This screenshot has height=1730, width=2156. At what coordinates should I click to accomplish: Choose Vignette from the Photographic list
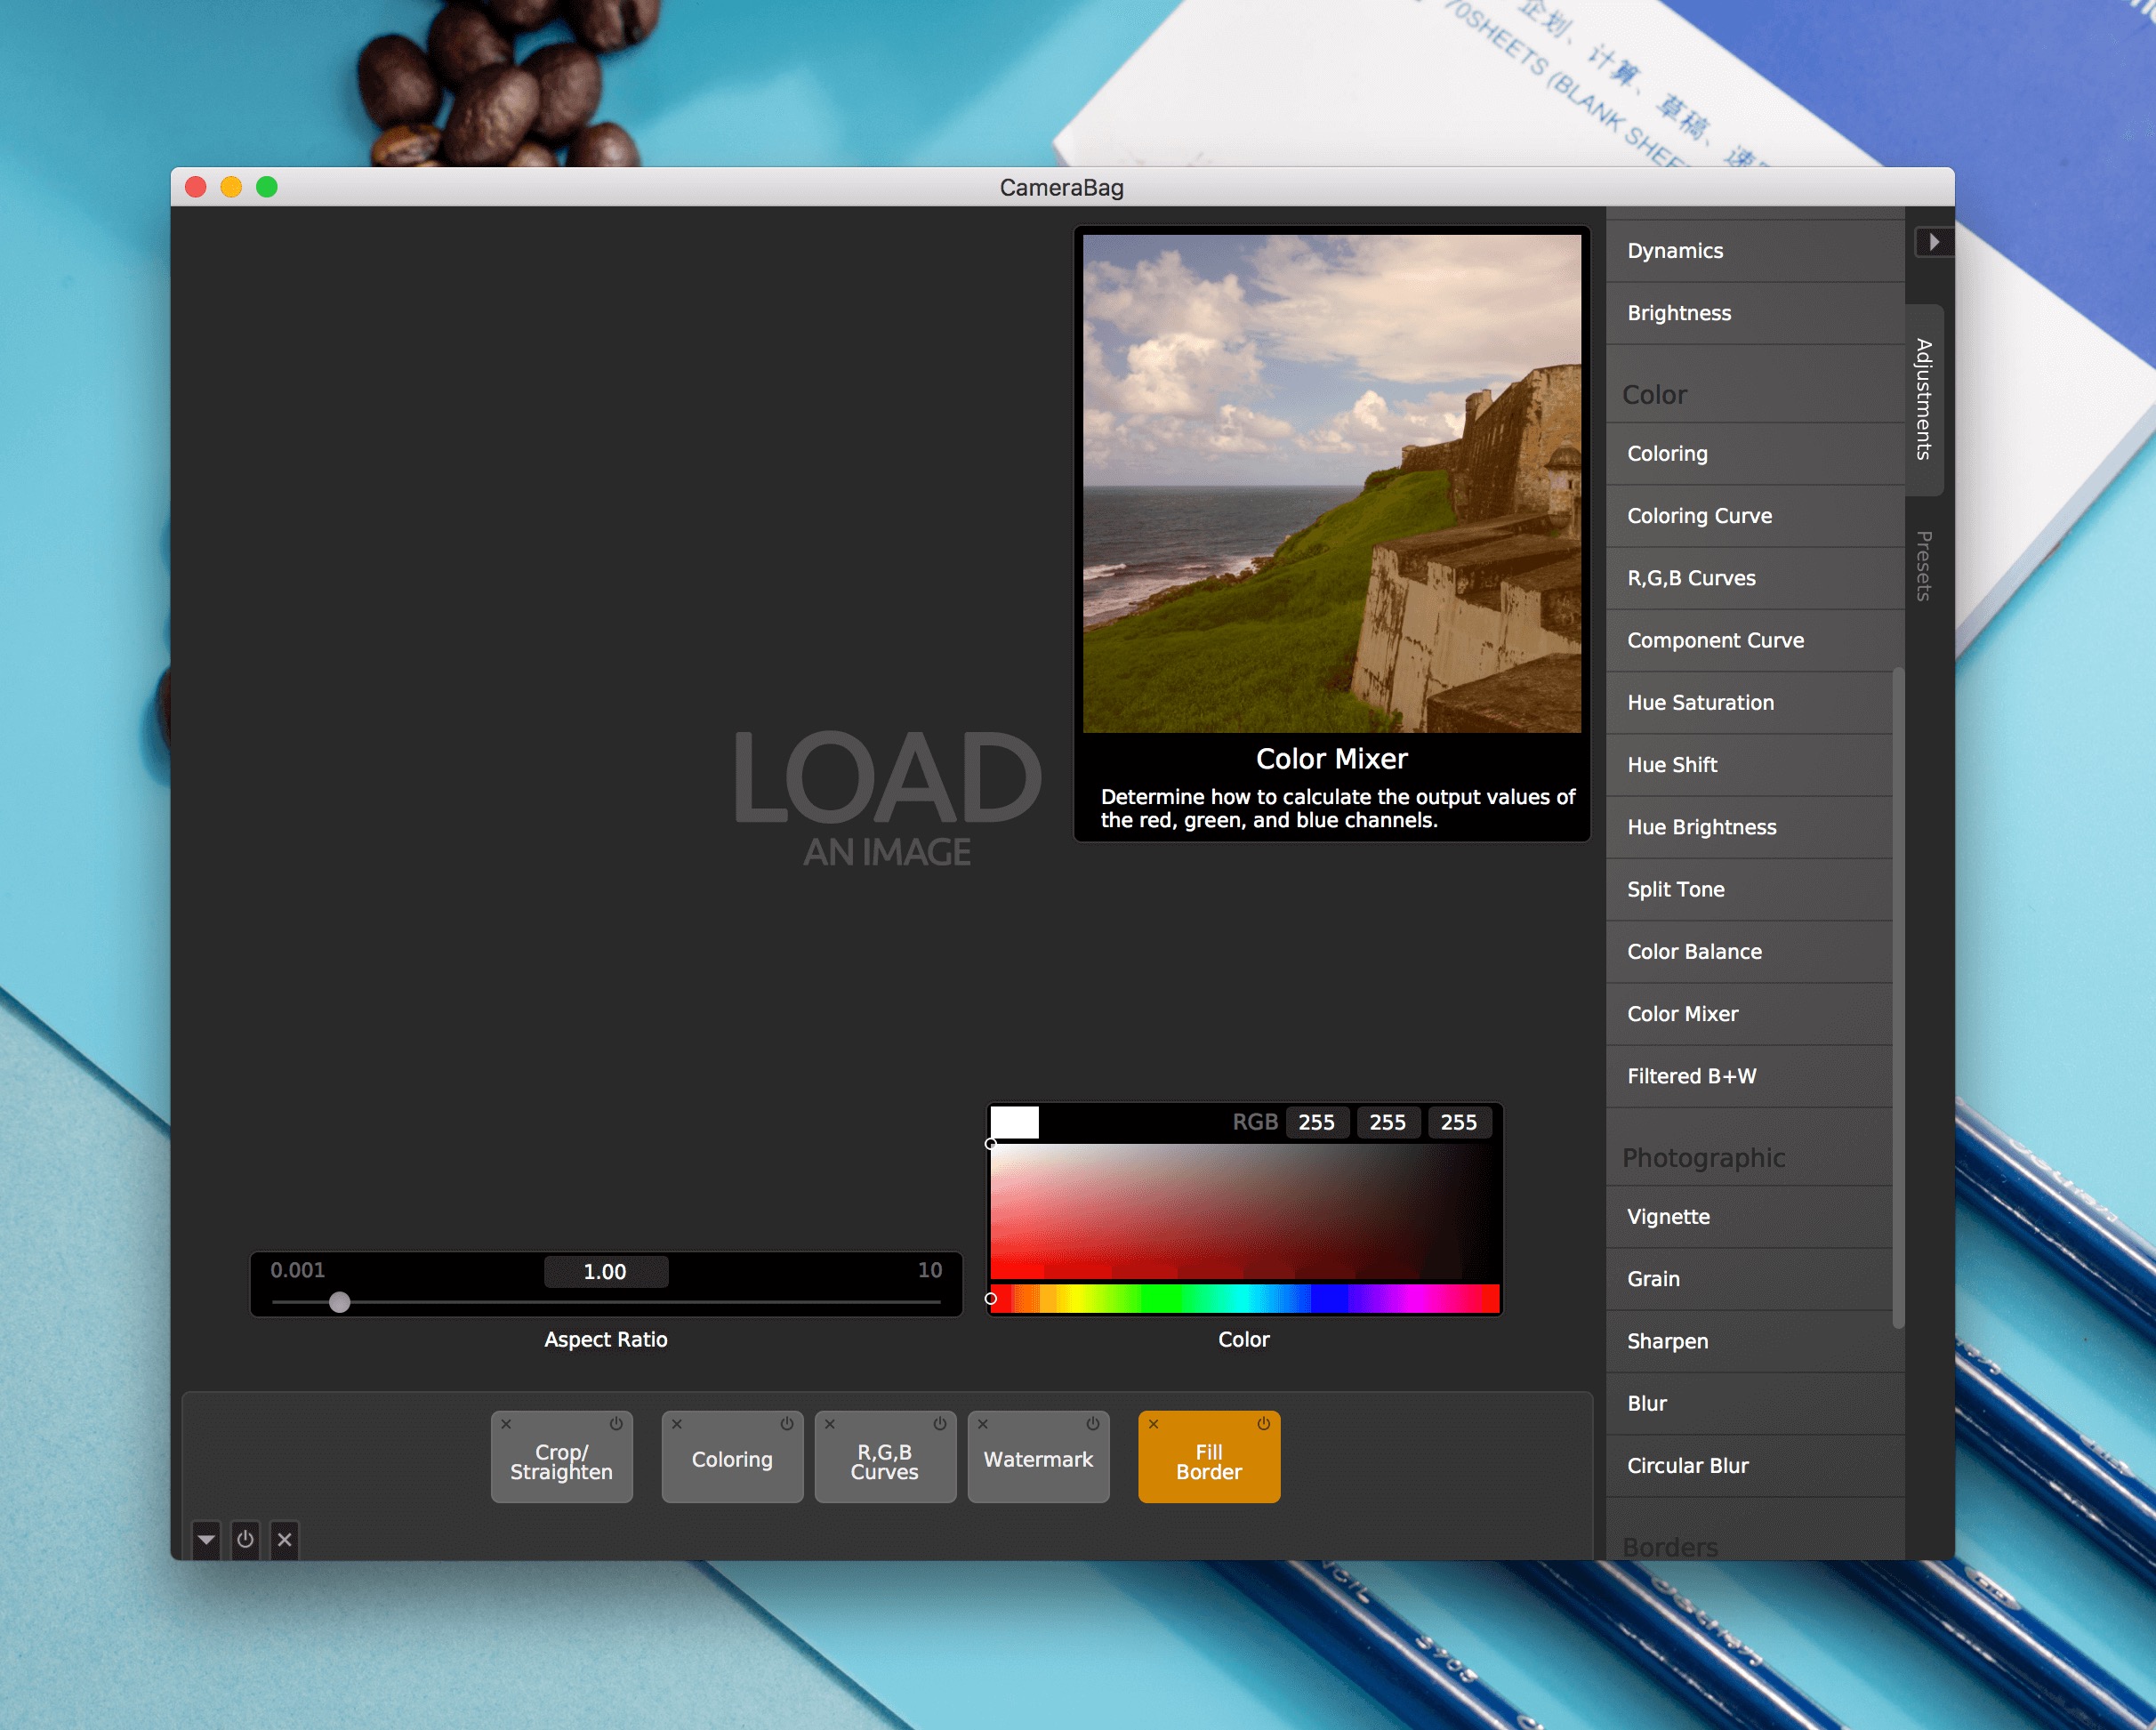pyautogui.click(x=1668, y=1217)
